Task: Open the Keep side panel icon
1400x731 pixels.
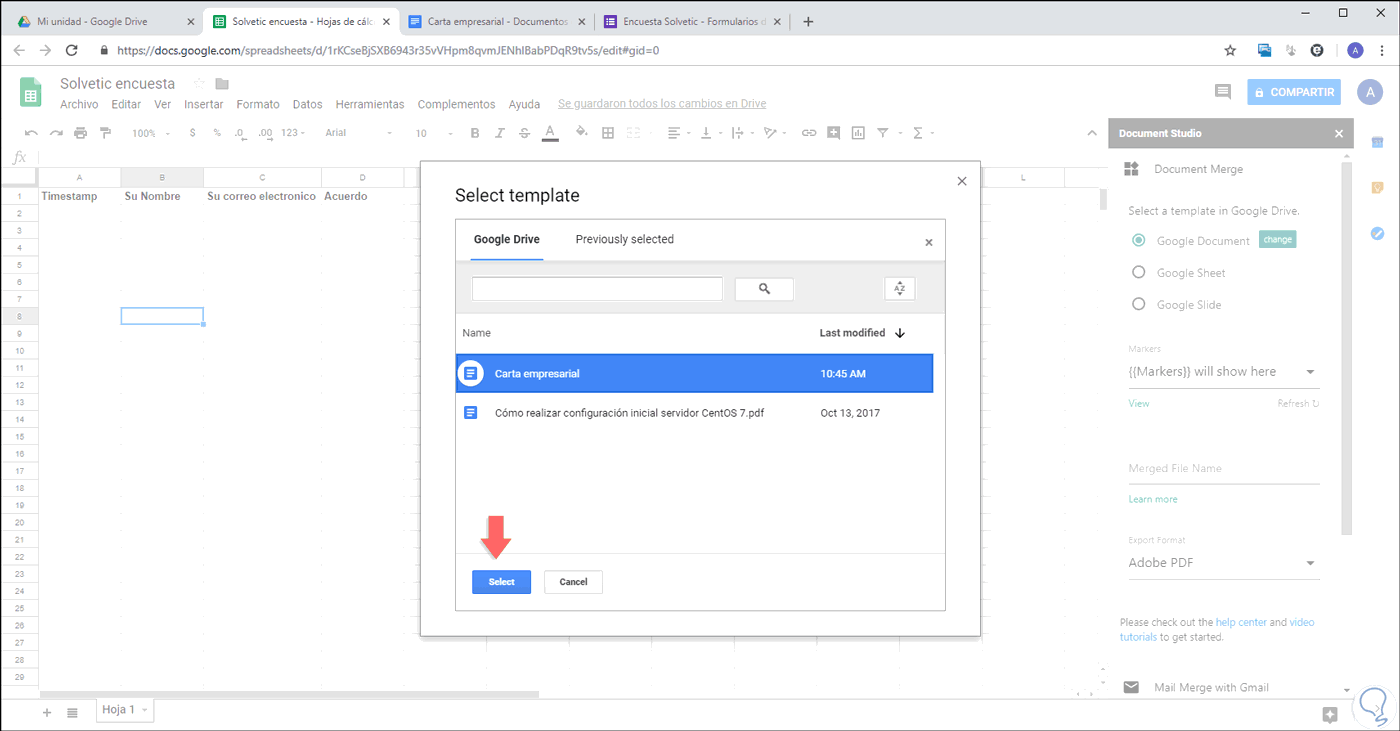Action: [1377, 187]
